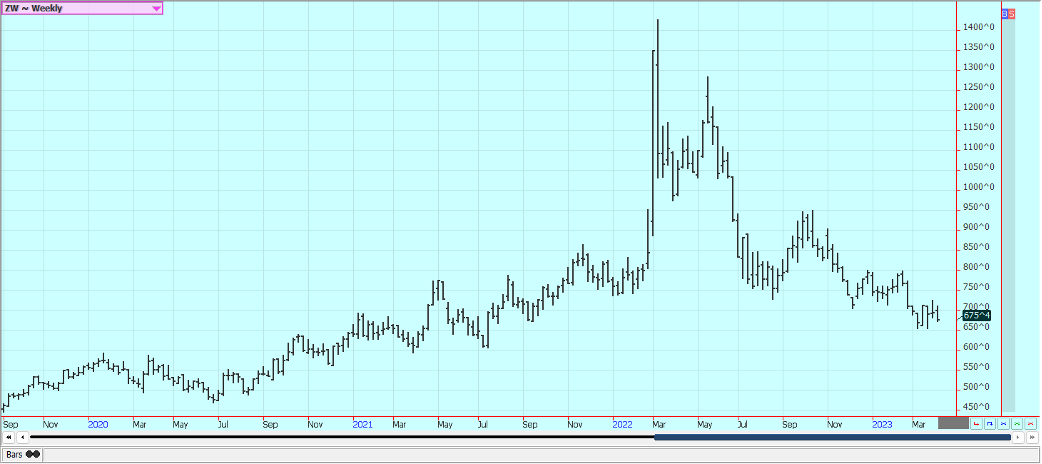The image size is (1042, 464).
Task: Click the red crossed-lines icon
Action: [1031, 423]
